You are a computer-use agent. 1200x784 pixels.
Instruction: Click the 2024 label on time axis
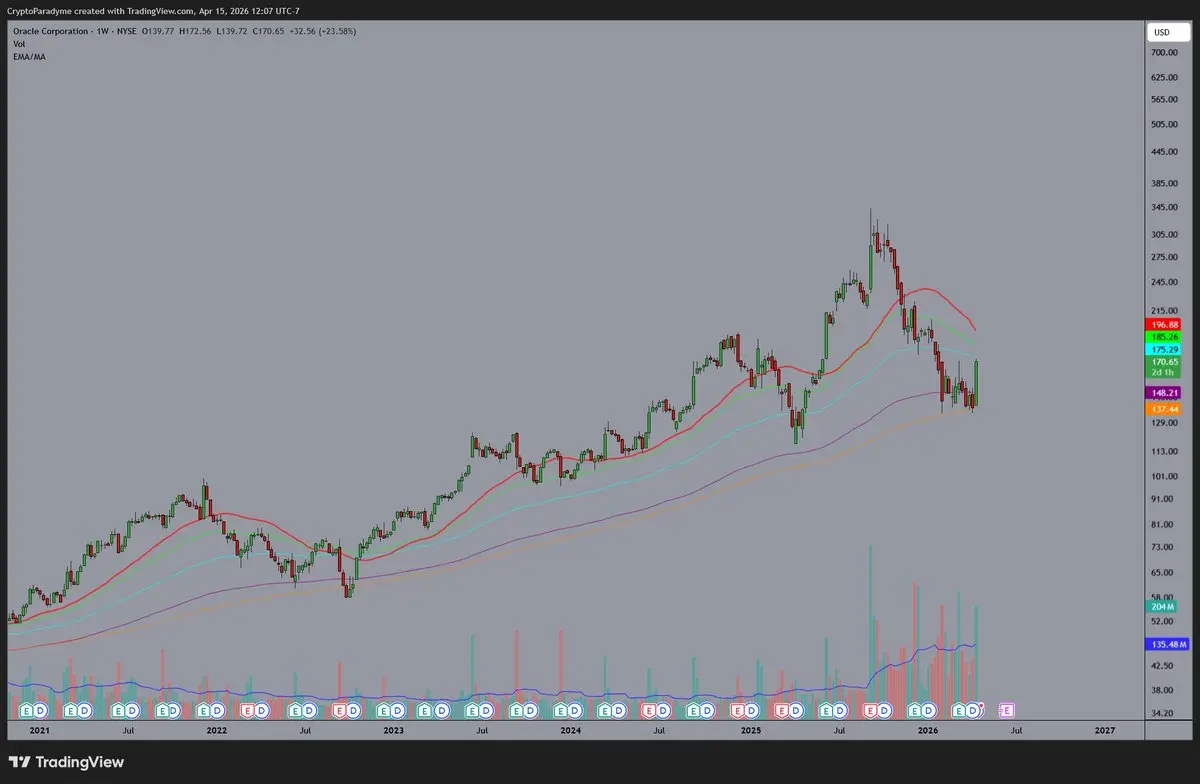[x=571, y=731]
